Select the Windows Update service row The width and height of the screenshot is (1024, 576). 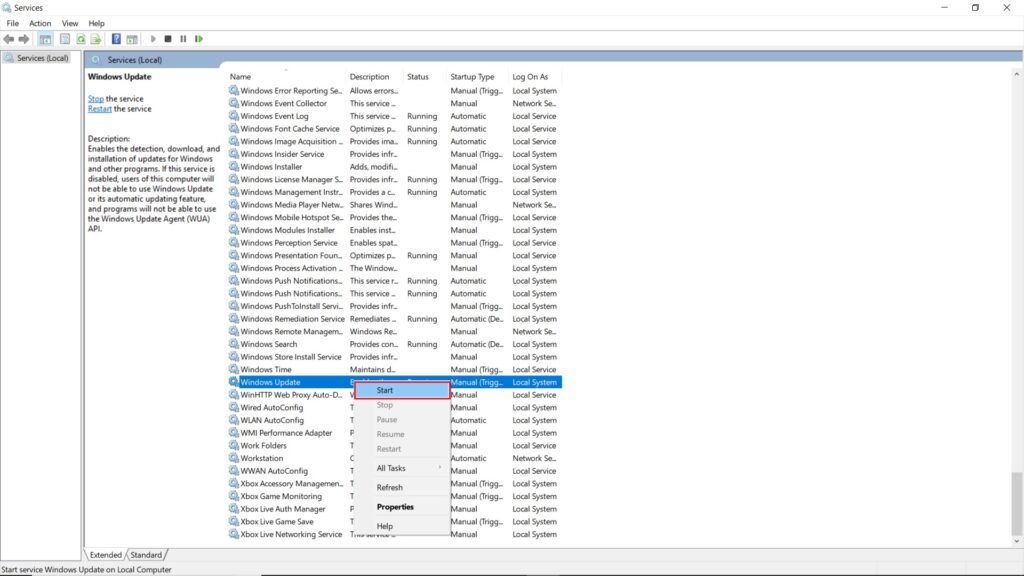point(394,382)
